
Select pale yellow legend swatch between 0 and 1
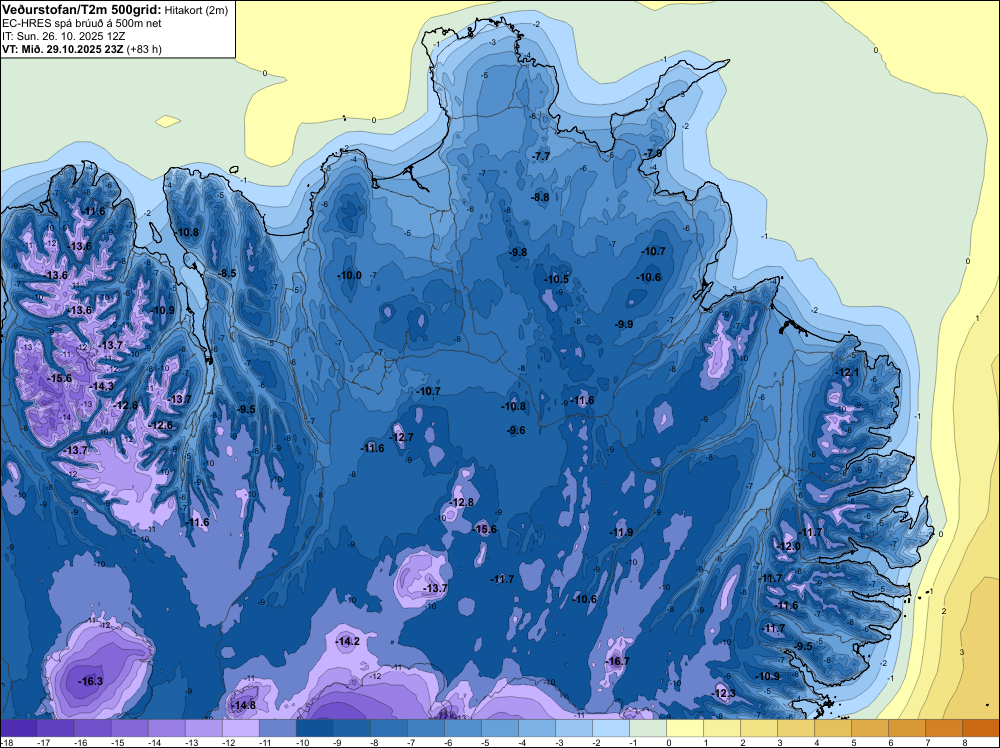pos(685,728)
